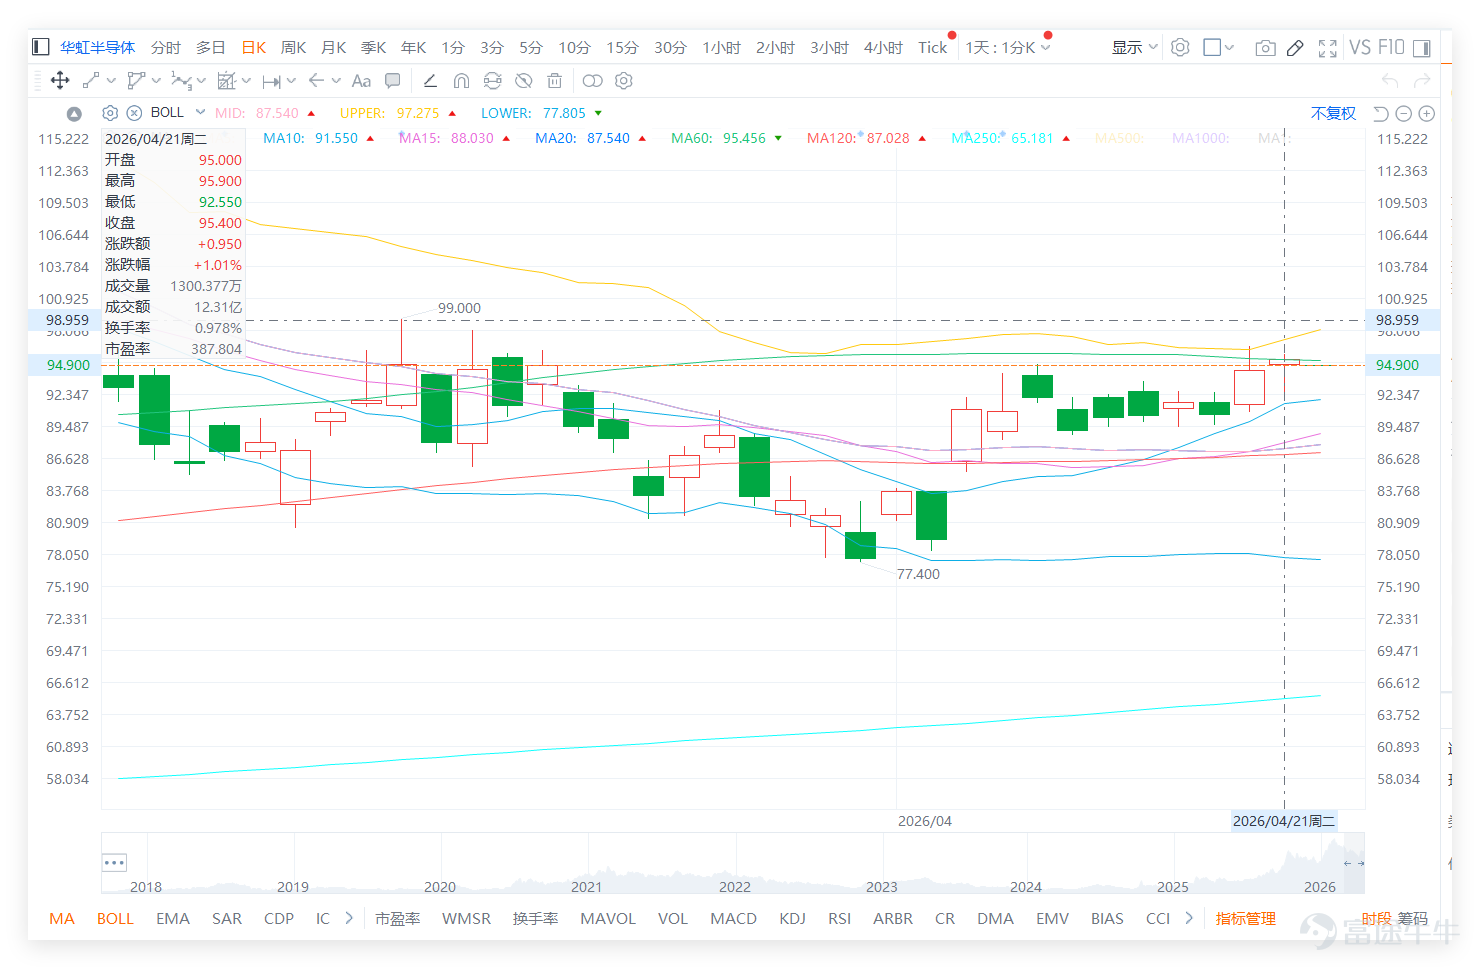Toggle the RSI indicator
The height and width of the screenshot is (968, 1480).
[x=840, y=918]
